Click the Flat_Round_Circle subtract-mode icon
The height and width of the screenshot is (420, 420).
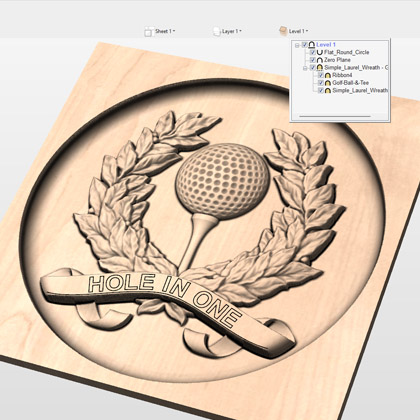320,52
